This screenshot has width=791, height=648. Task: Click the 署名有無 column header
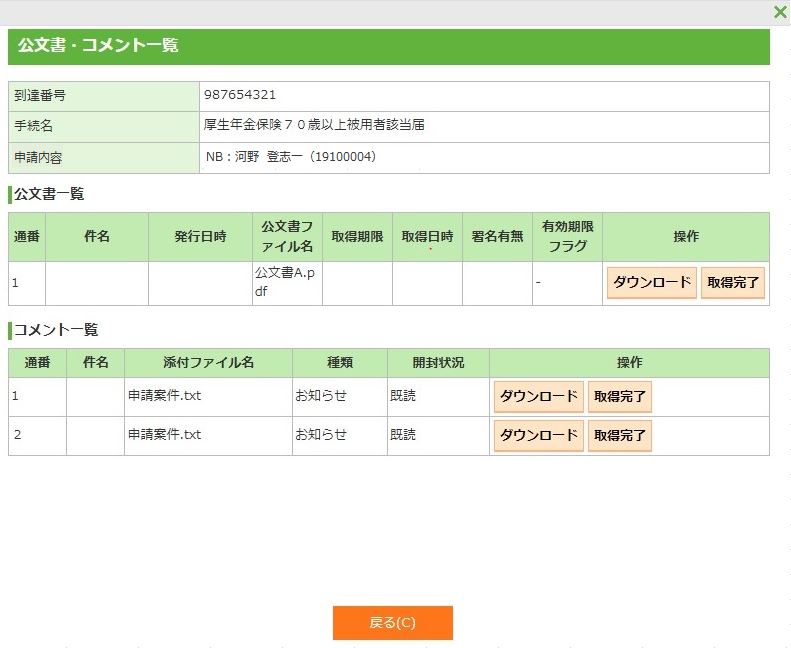point(497,237)
